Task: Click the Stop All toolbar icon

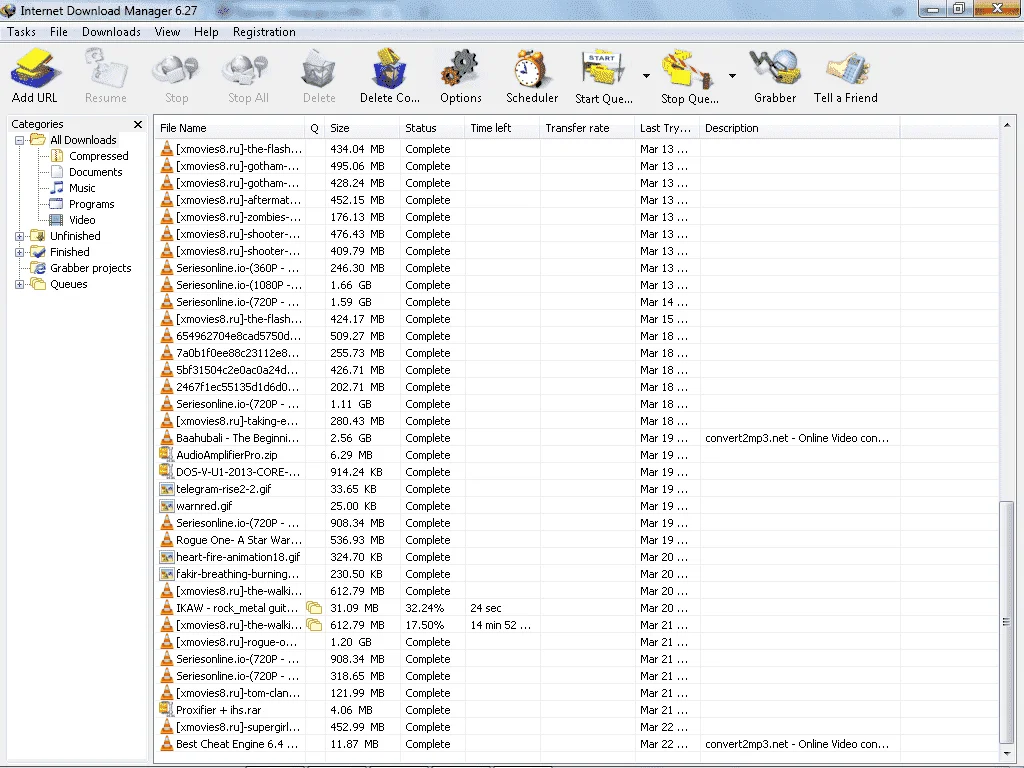Action: [x=248, y=69]
